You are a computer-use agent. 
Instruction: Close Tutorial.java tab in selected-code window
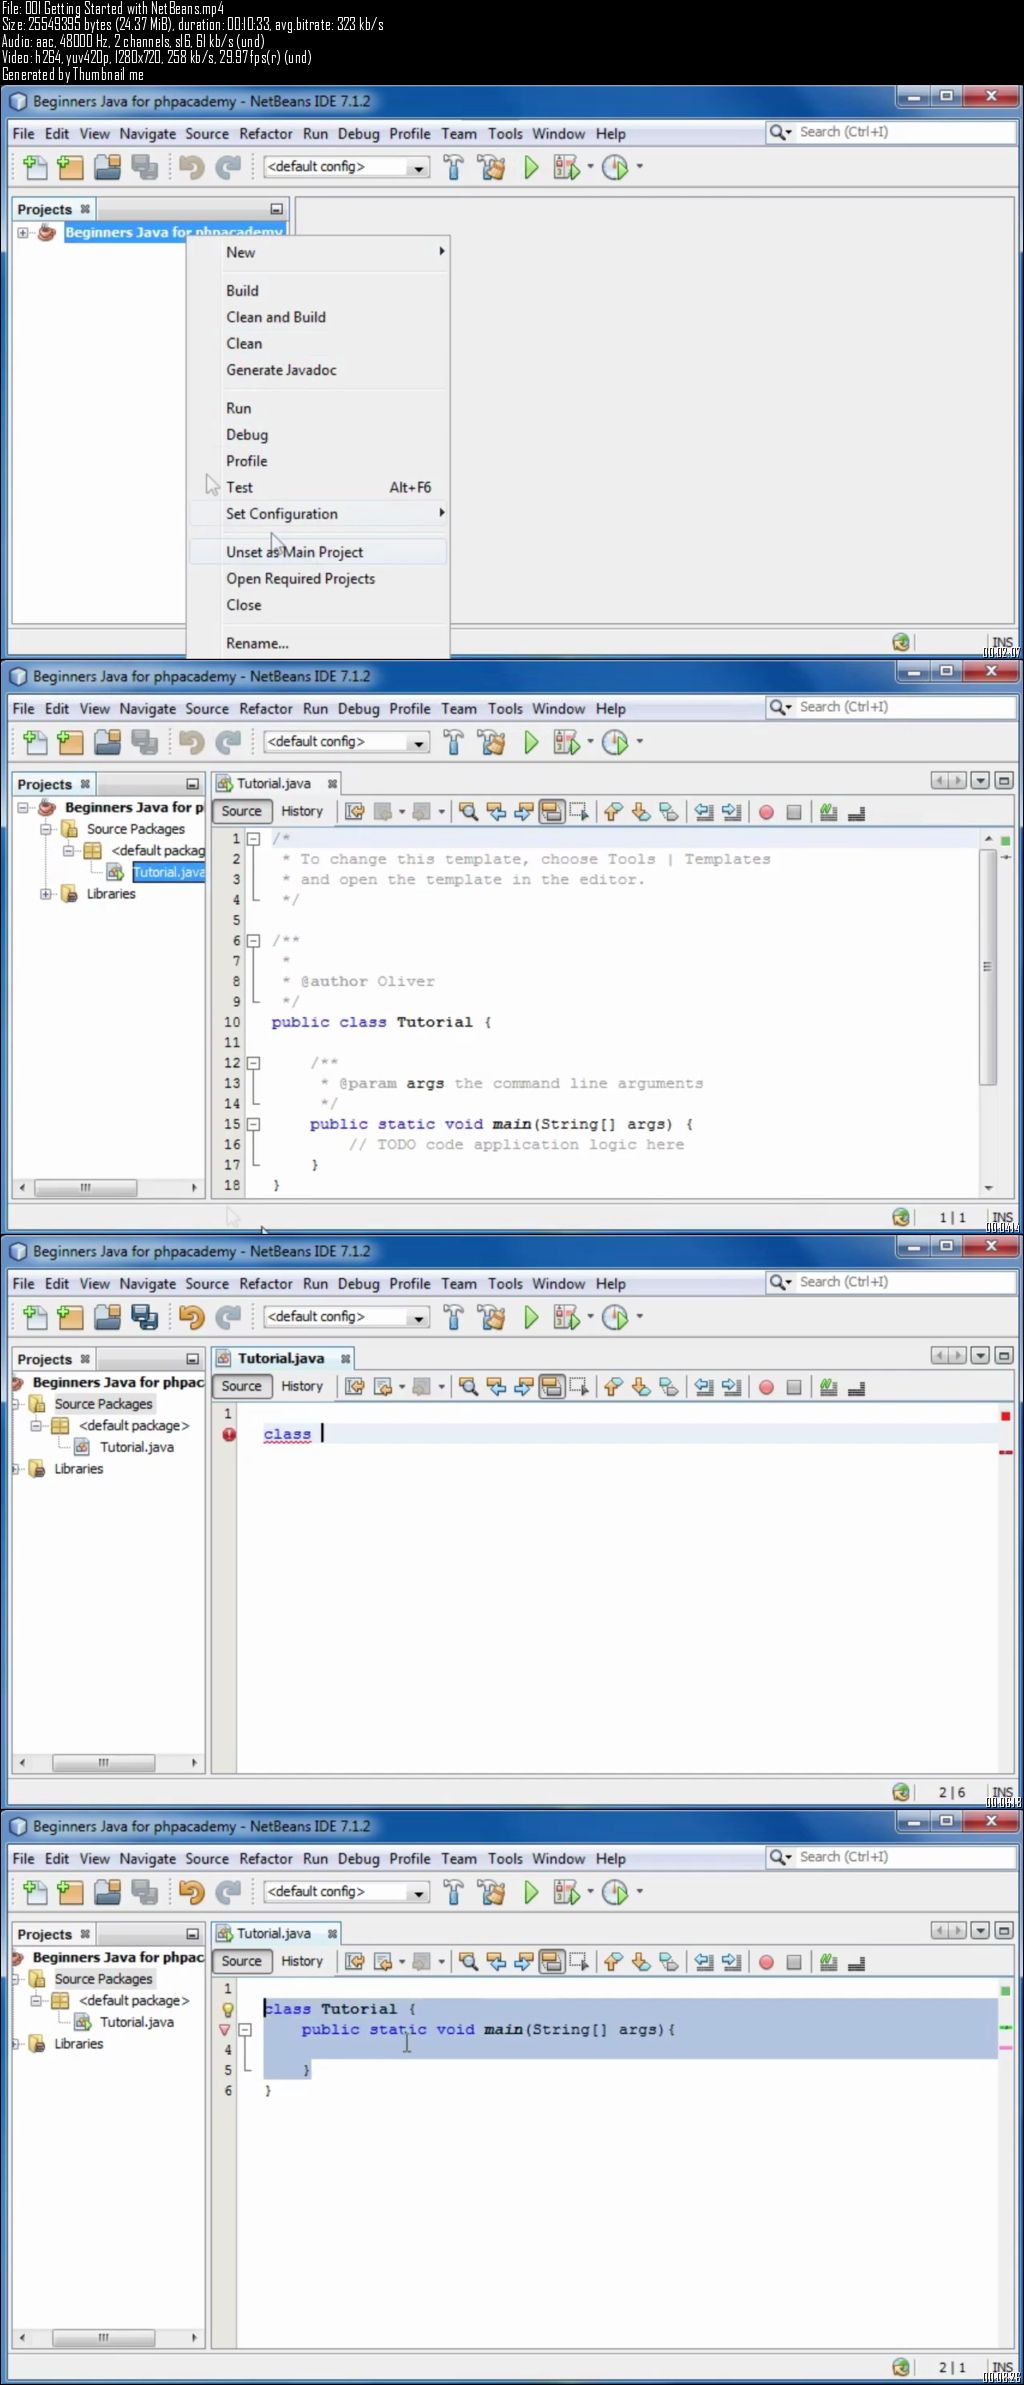click(333, 1934)
